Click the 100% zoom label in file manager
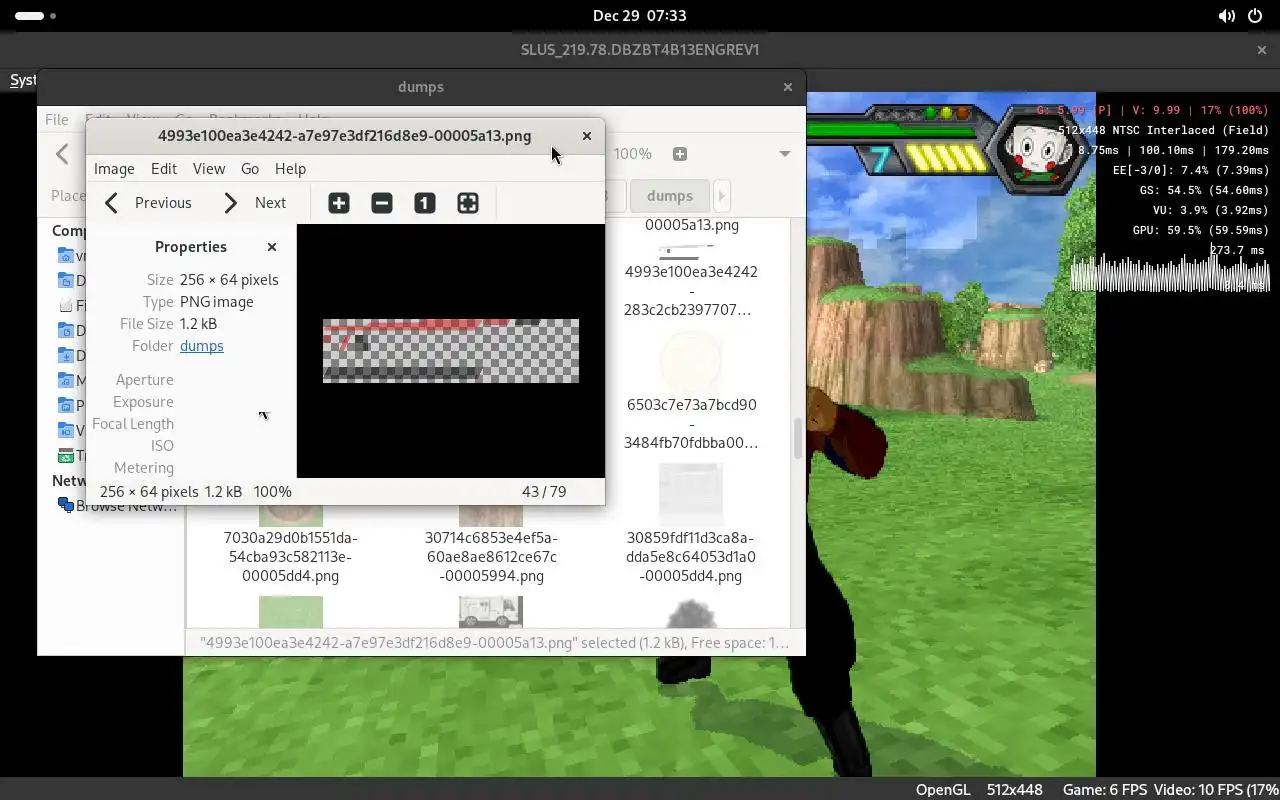1280x800 pixels. coord(633,154)
